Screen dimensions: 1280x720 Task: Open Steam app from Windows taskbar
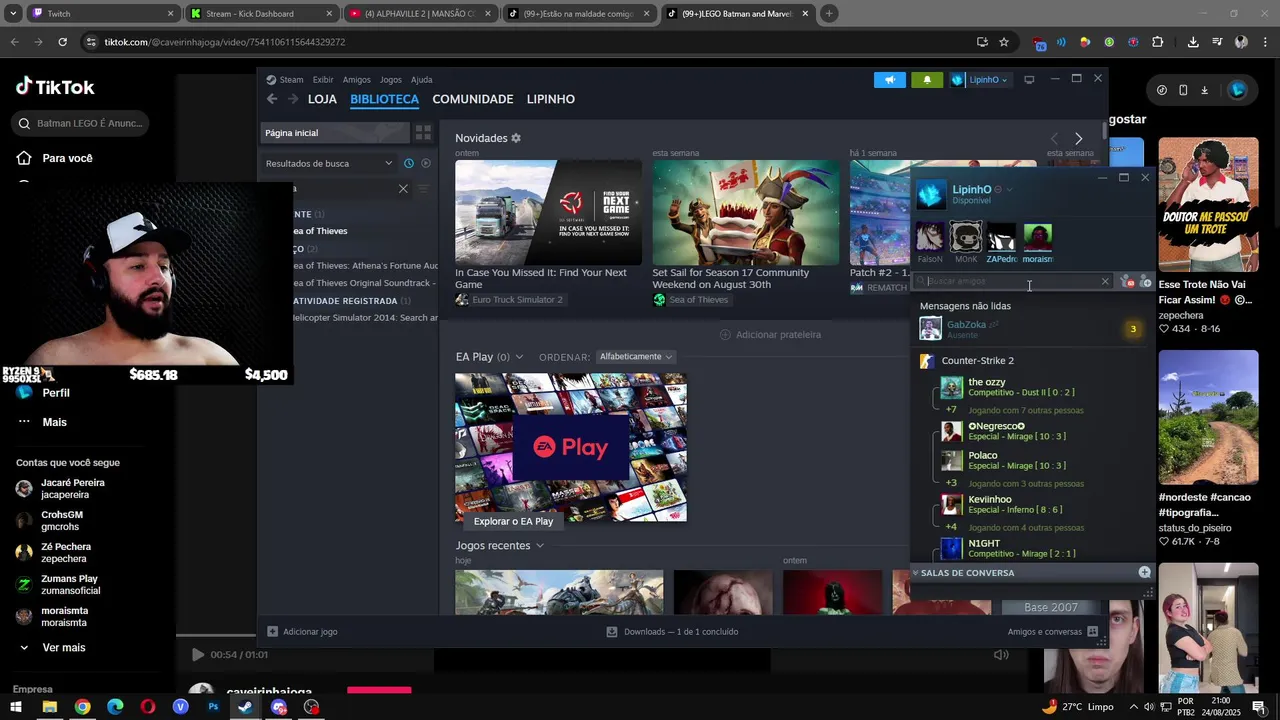245,707
